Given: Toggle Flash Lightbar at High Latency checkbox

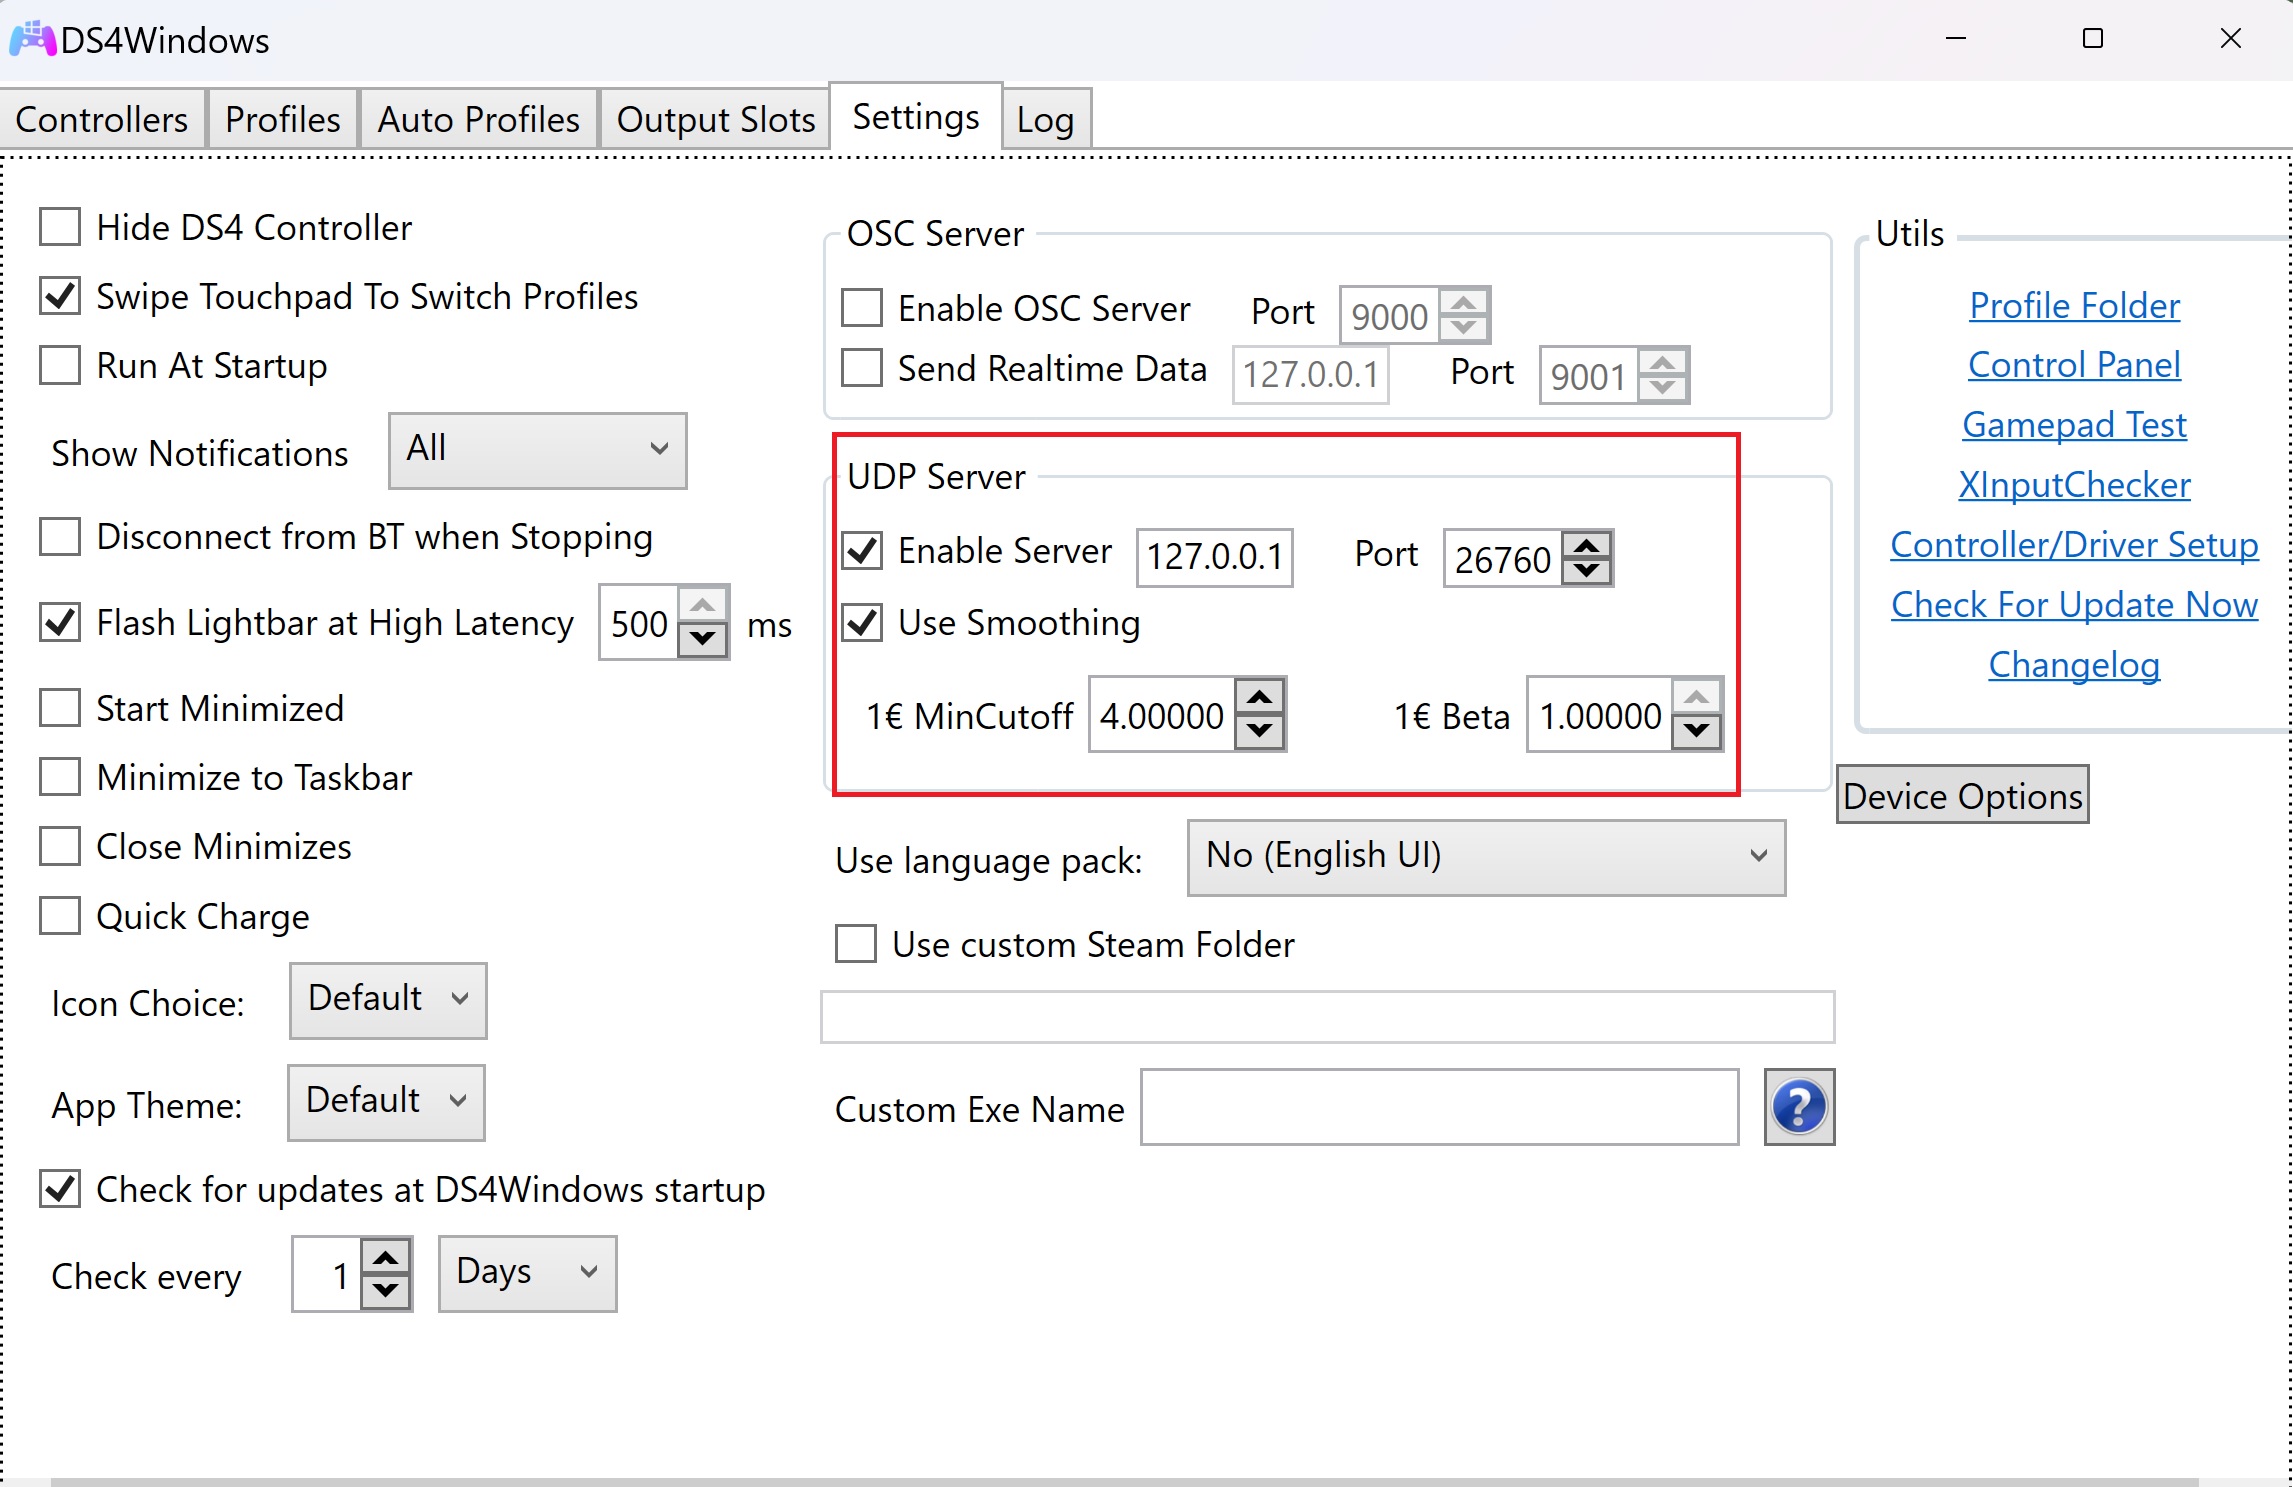Looking at the screenshot, I should coord(60,622).
